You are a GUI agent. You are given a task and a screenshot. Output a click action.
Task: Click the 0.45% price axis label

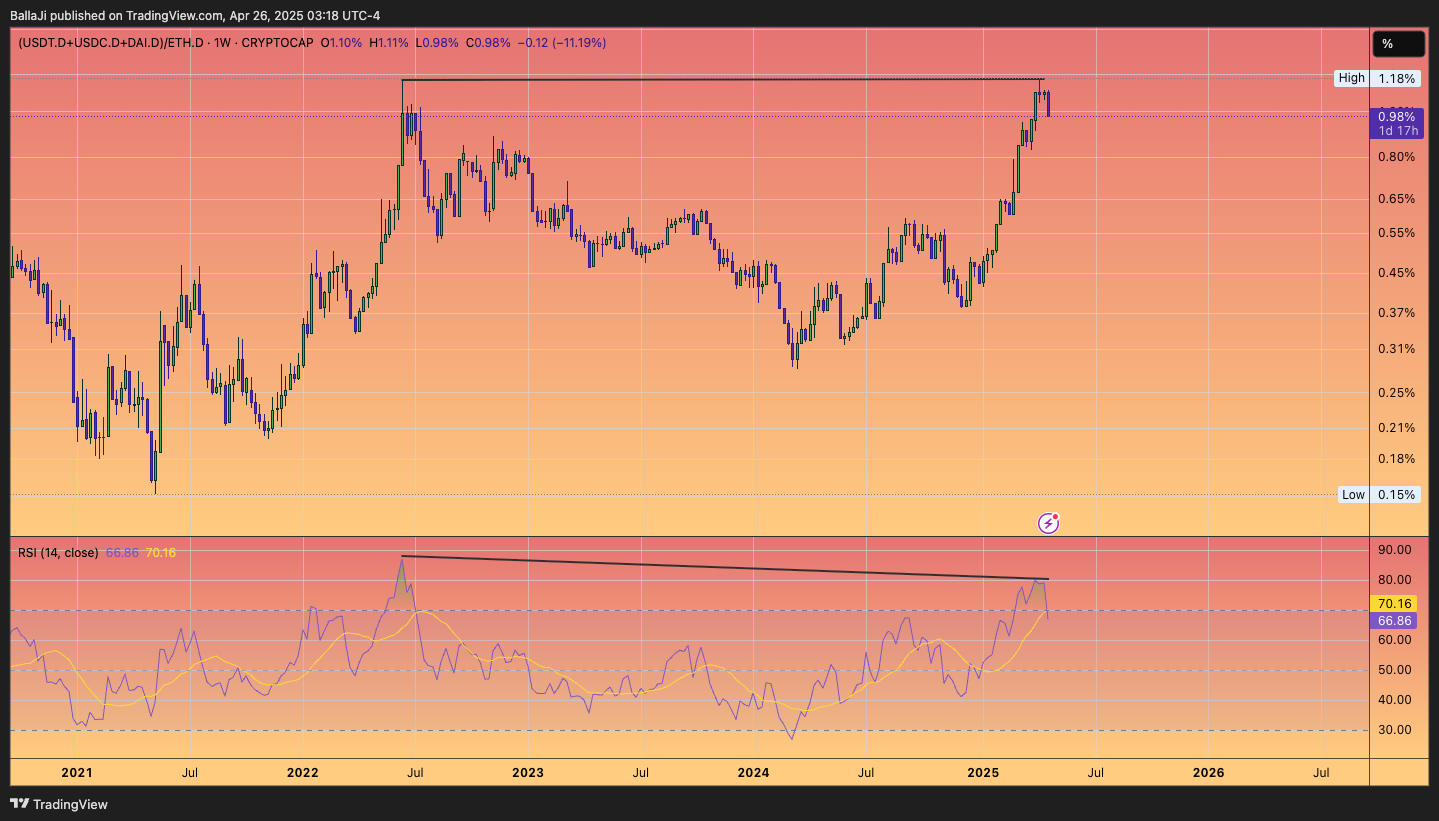[1396, 273]
